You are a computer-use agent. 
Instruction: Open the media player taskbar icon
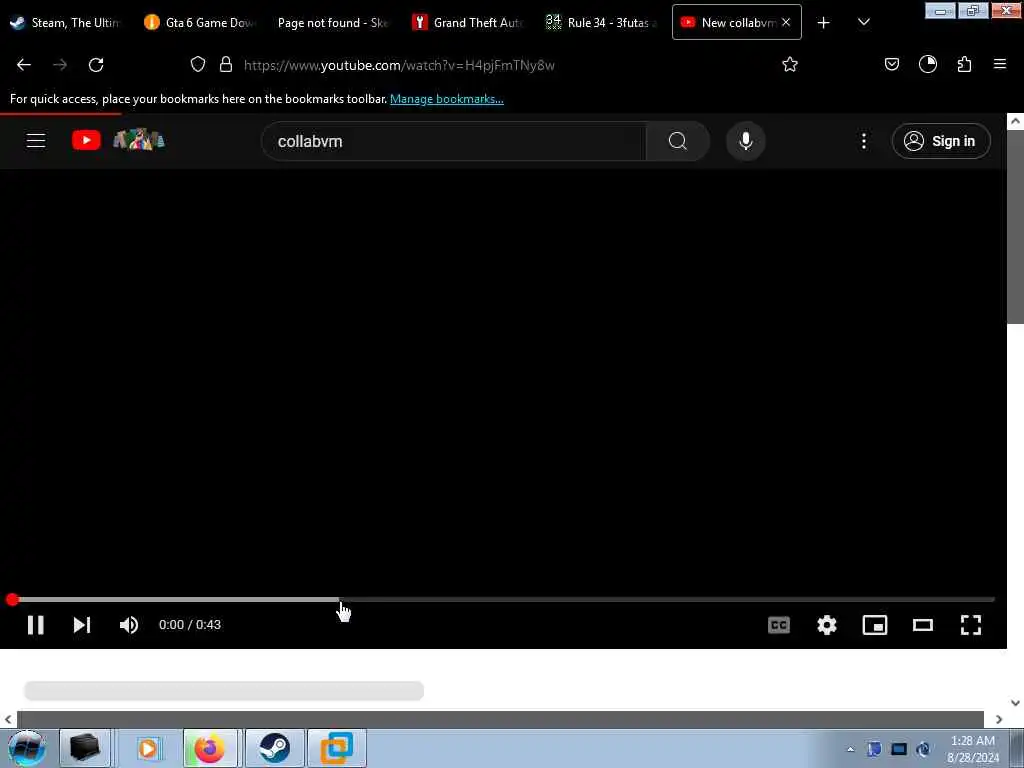pos(149,748)
